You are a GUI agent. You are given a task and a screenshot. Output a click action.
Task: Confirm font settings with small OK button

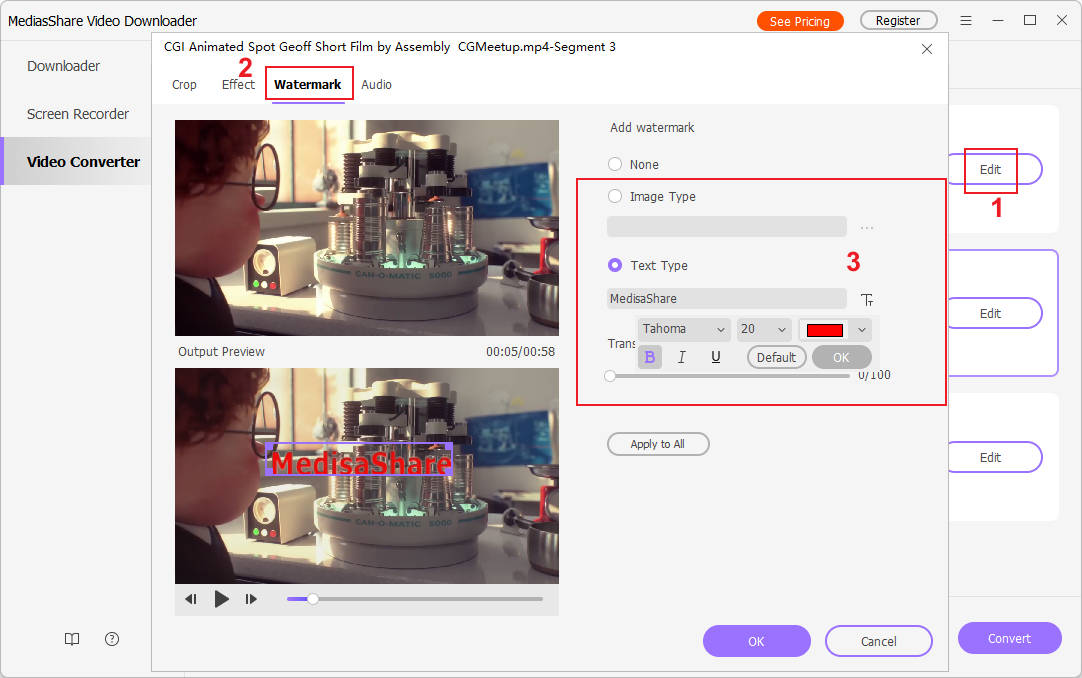(841, 357)
